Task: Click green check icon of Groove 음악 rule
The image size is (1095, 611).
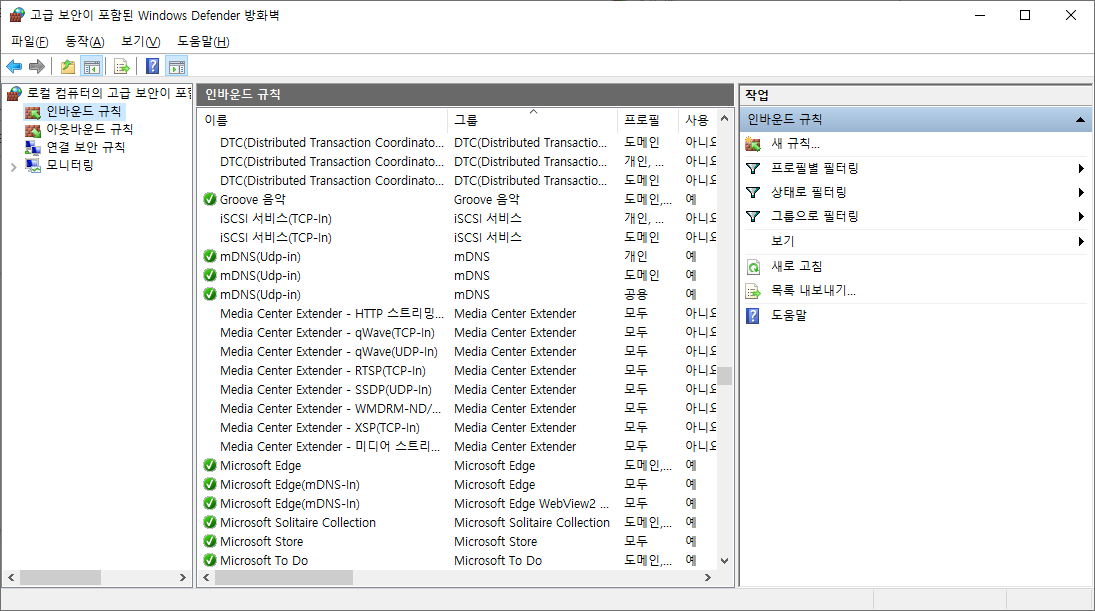Action: (x=210, y=199)
